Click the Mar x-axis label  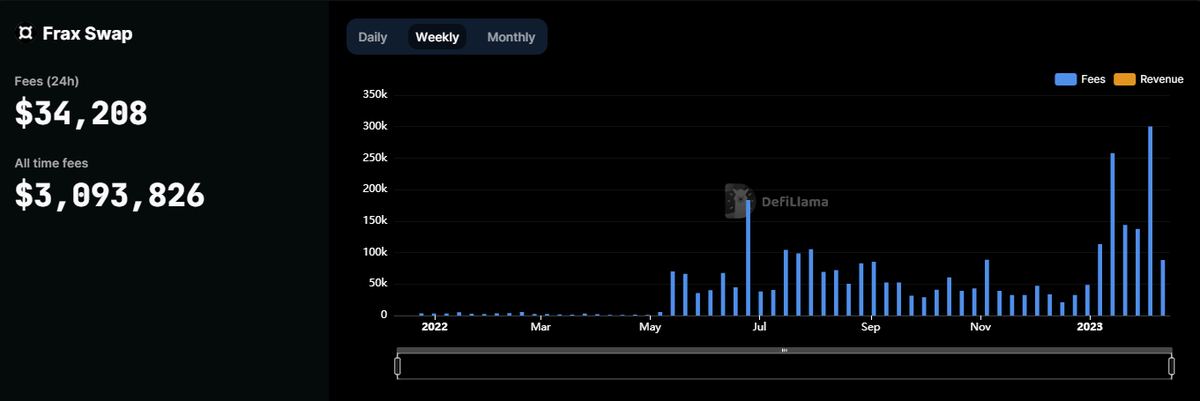pyautogui.click(x=541, y=326)
